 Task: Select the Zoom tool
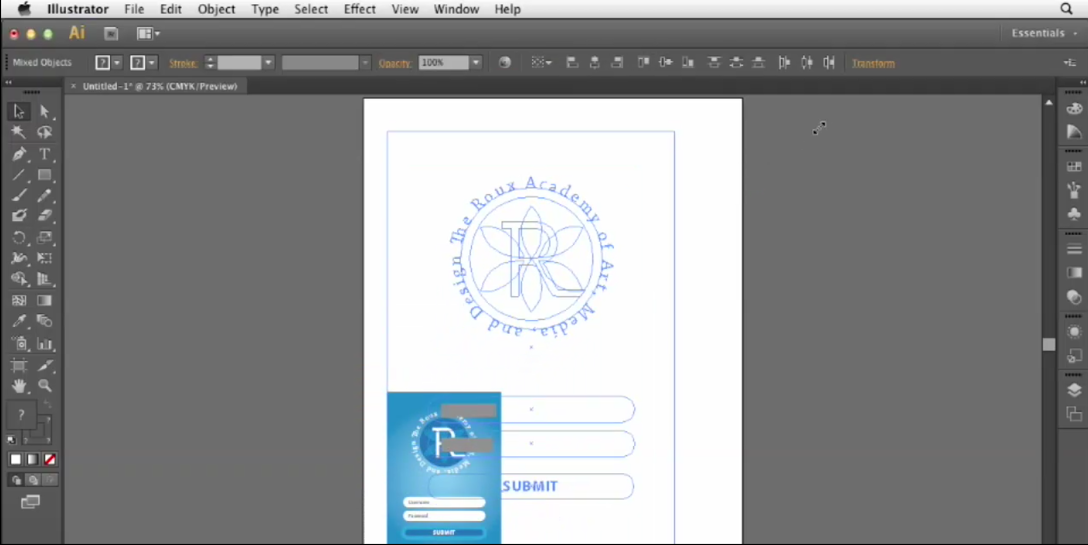pos(44,386)
